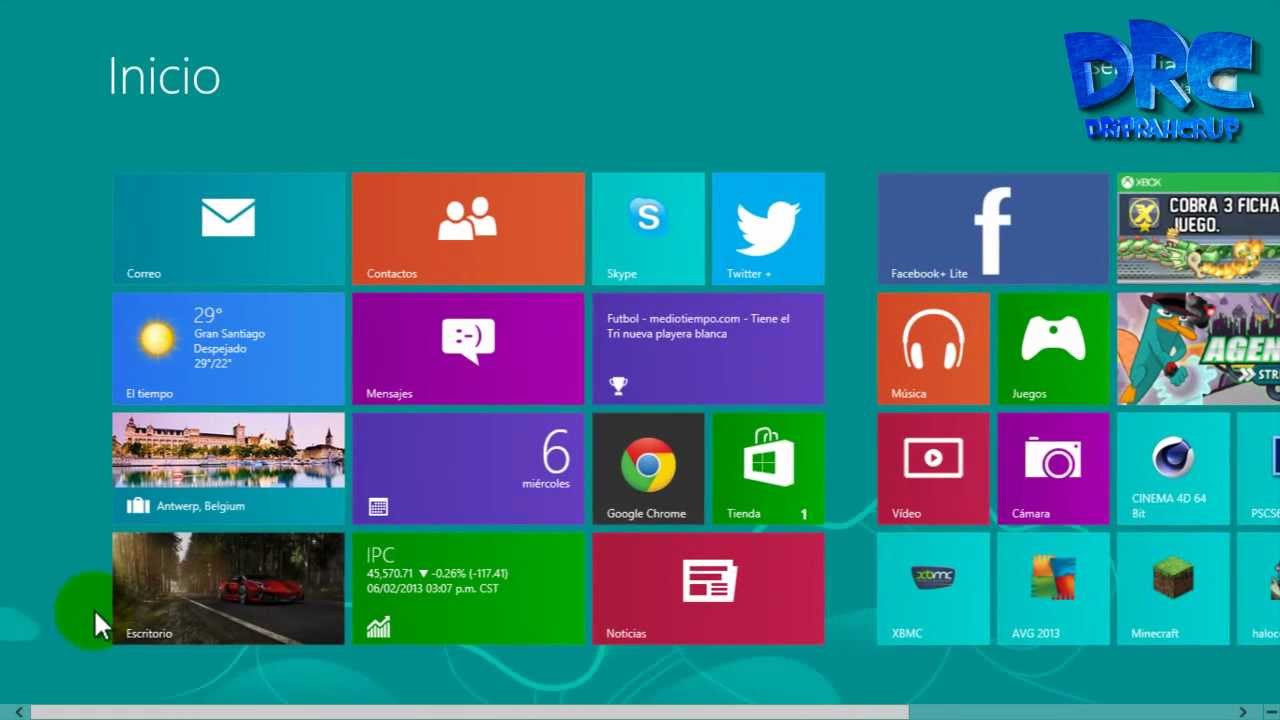Open the Vídeo tile
The width and height of the screenshot is (1280, 720).
click(x=934, y=469)
